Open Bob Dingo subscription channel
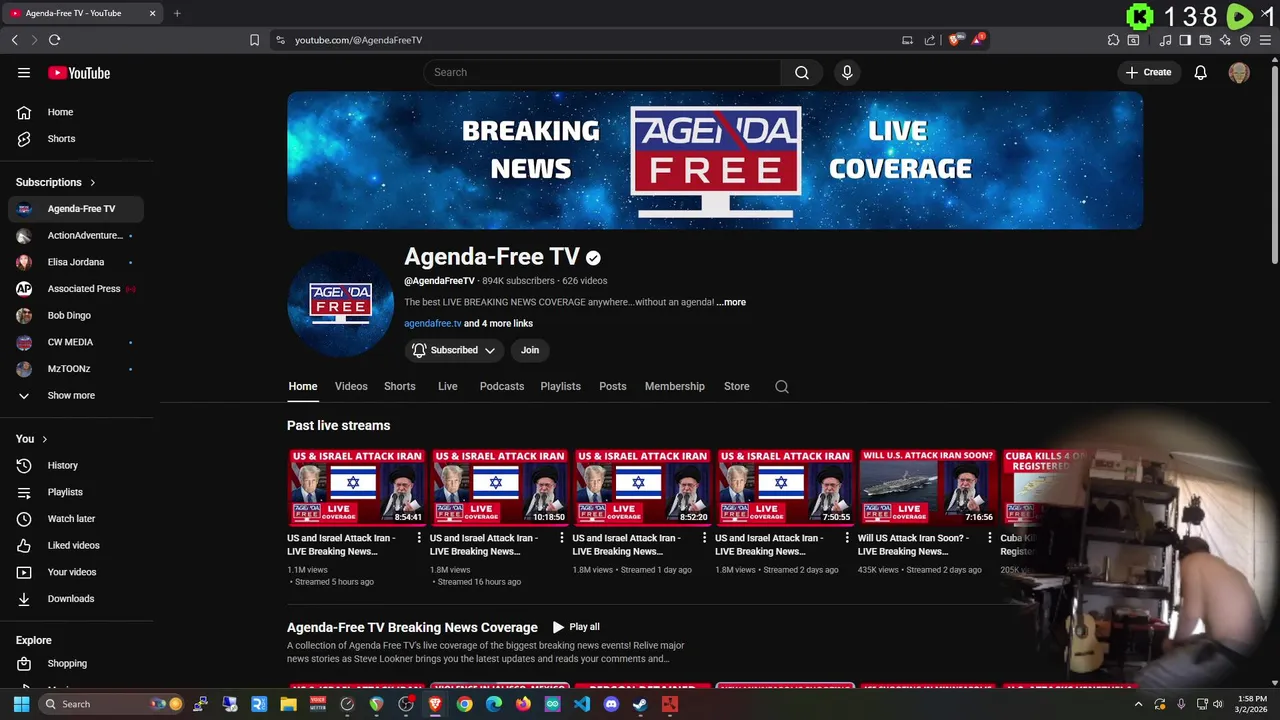The height and width of the screenshot is (720, 1280). point(76,315)
